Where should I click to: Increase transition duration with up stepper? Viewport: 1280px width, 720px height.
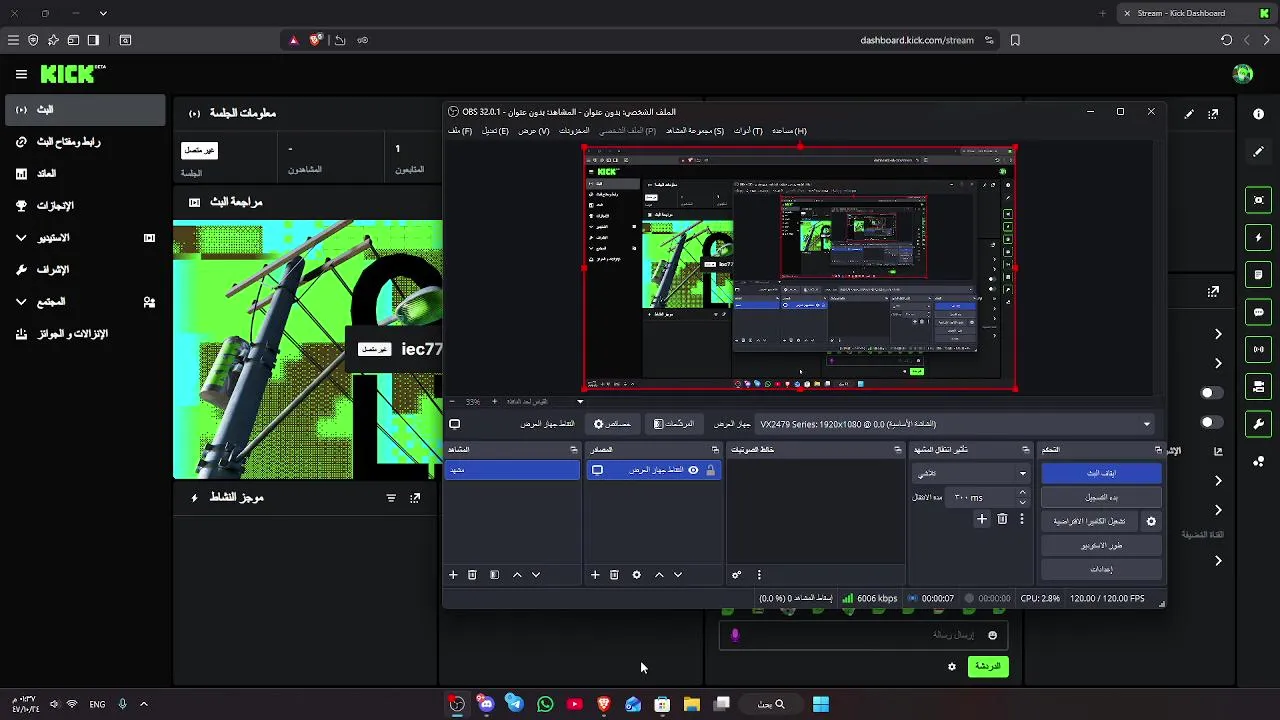pyautogui.click(x=1022, y=492)
